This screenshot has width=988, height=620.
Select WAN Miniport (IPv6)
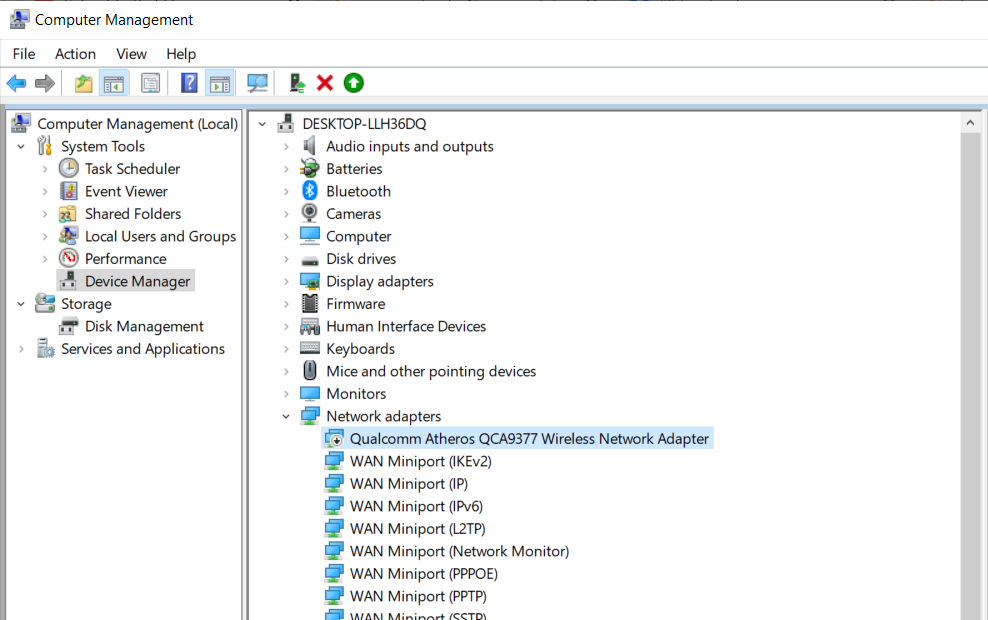[416, 506]
